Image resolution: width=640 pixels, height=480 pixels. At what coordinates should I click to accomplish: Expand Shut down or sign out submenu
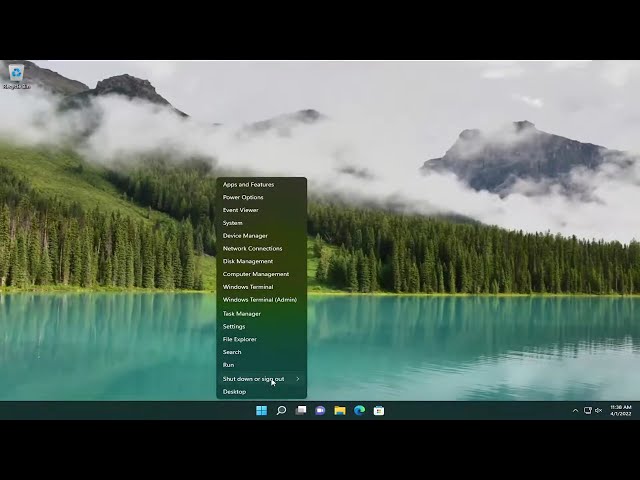click(x=261, y=379)
